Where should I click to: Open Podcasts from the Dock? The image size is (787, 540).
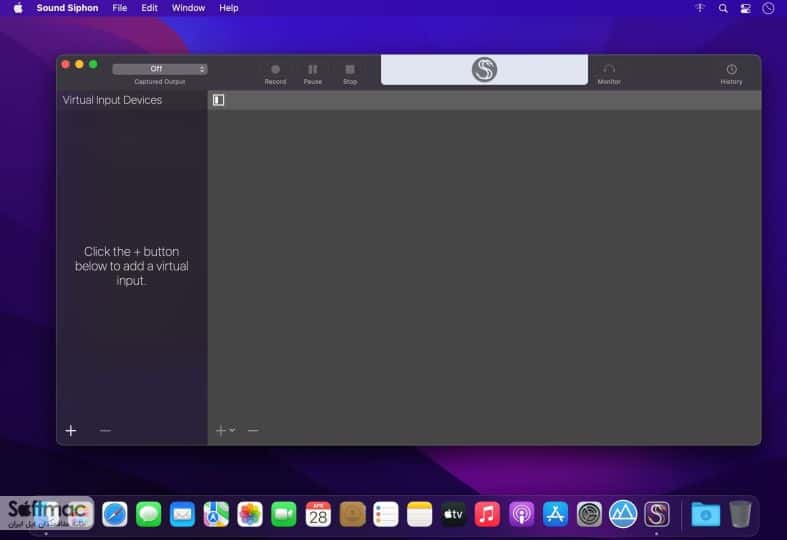click(x=521, y=514)
